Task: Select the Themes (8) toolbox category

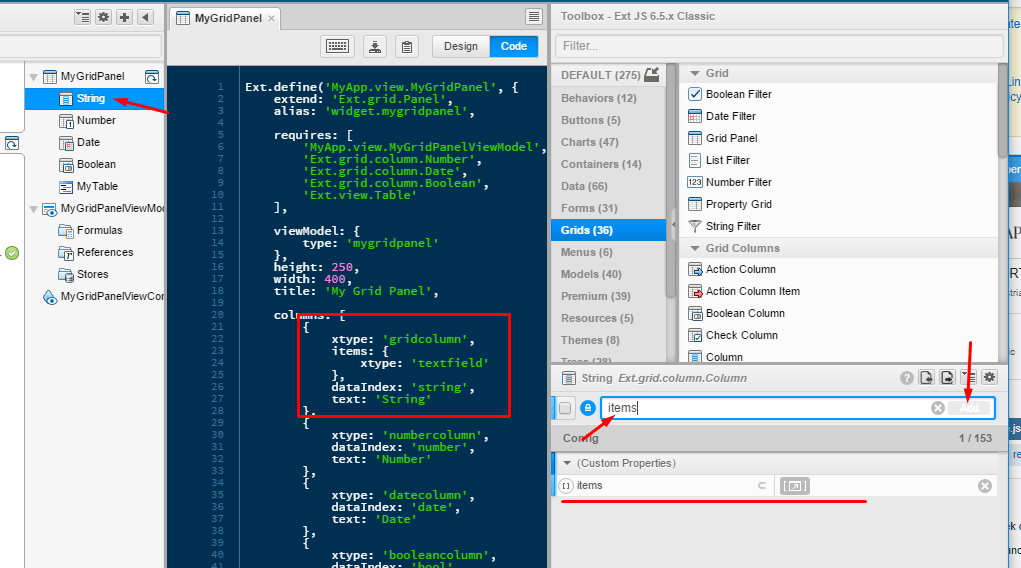Action: pos(608,340)
